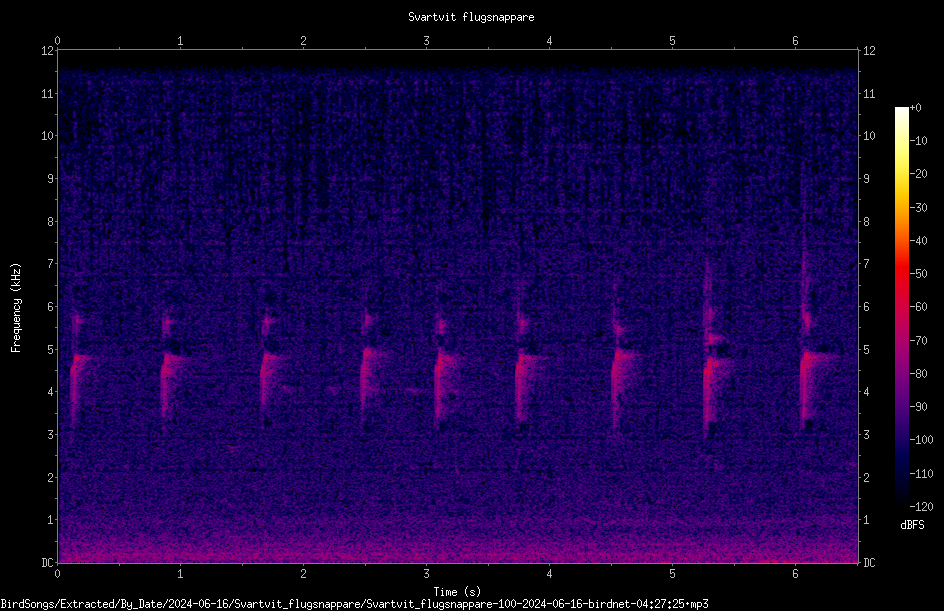The height and width of the screenshot is (611, 944).
Task: Click the Time (s) axis label
Action: [457, 592]
